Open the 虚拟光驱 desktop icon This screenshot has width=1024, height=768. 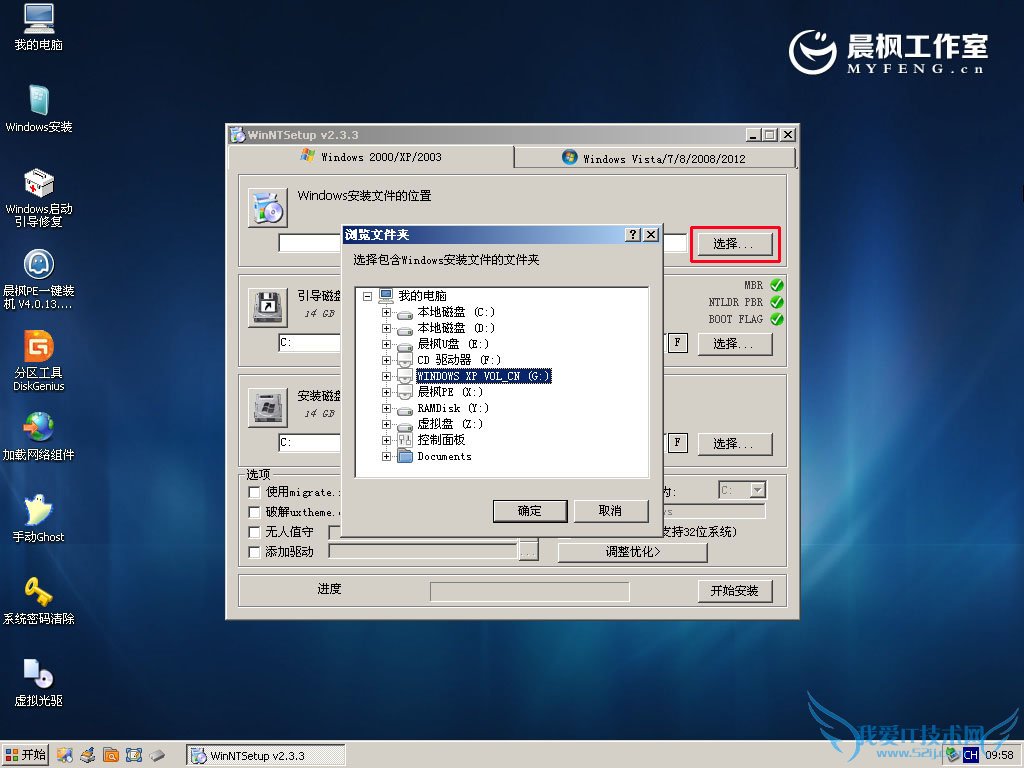39,675
